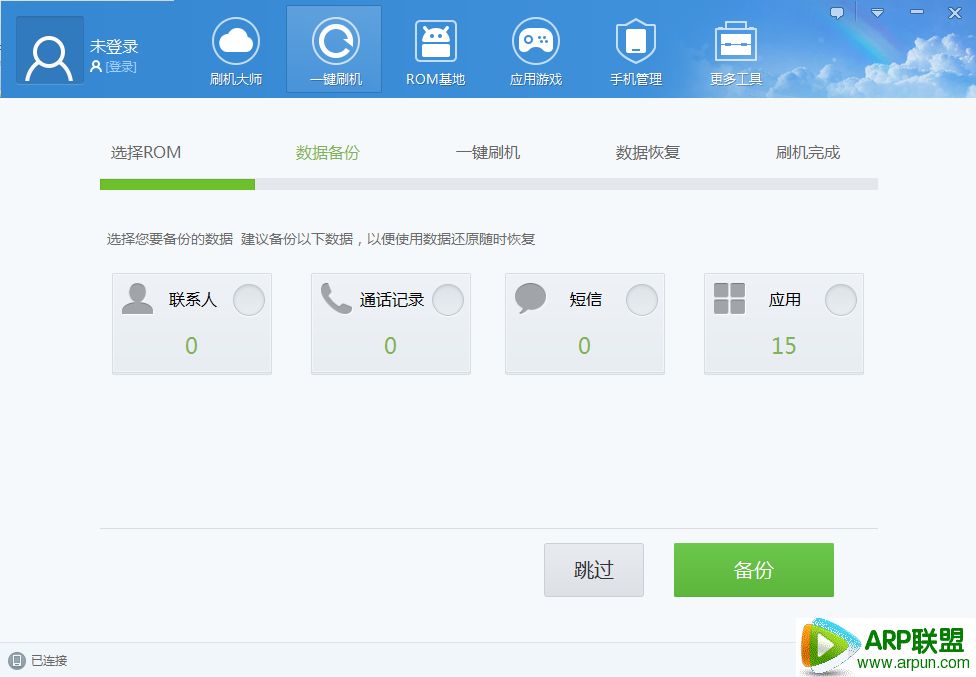Select the 一键刷机 refresh icon
This screenshot has height=677, width=976.
[x=335, y=42]
